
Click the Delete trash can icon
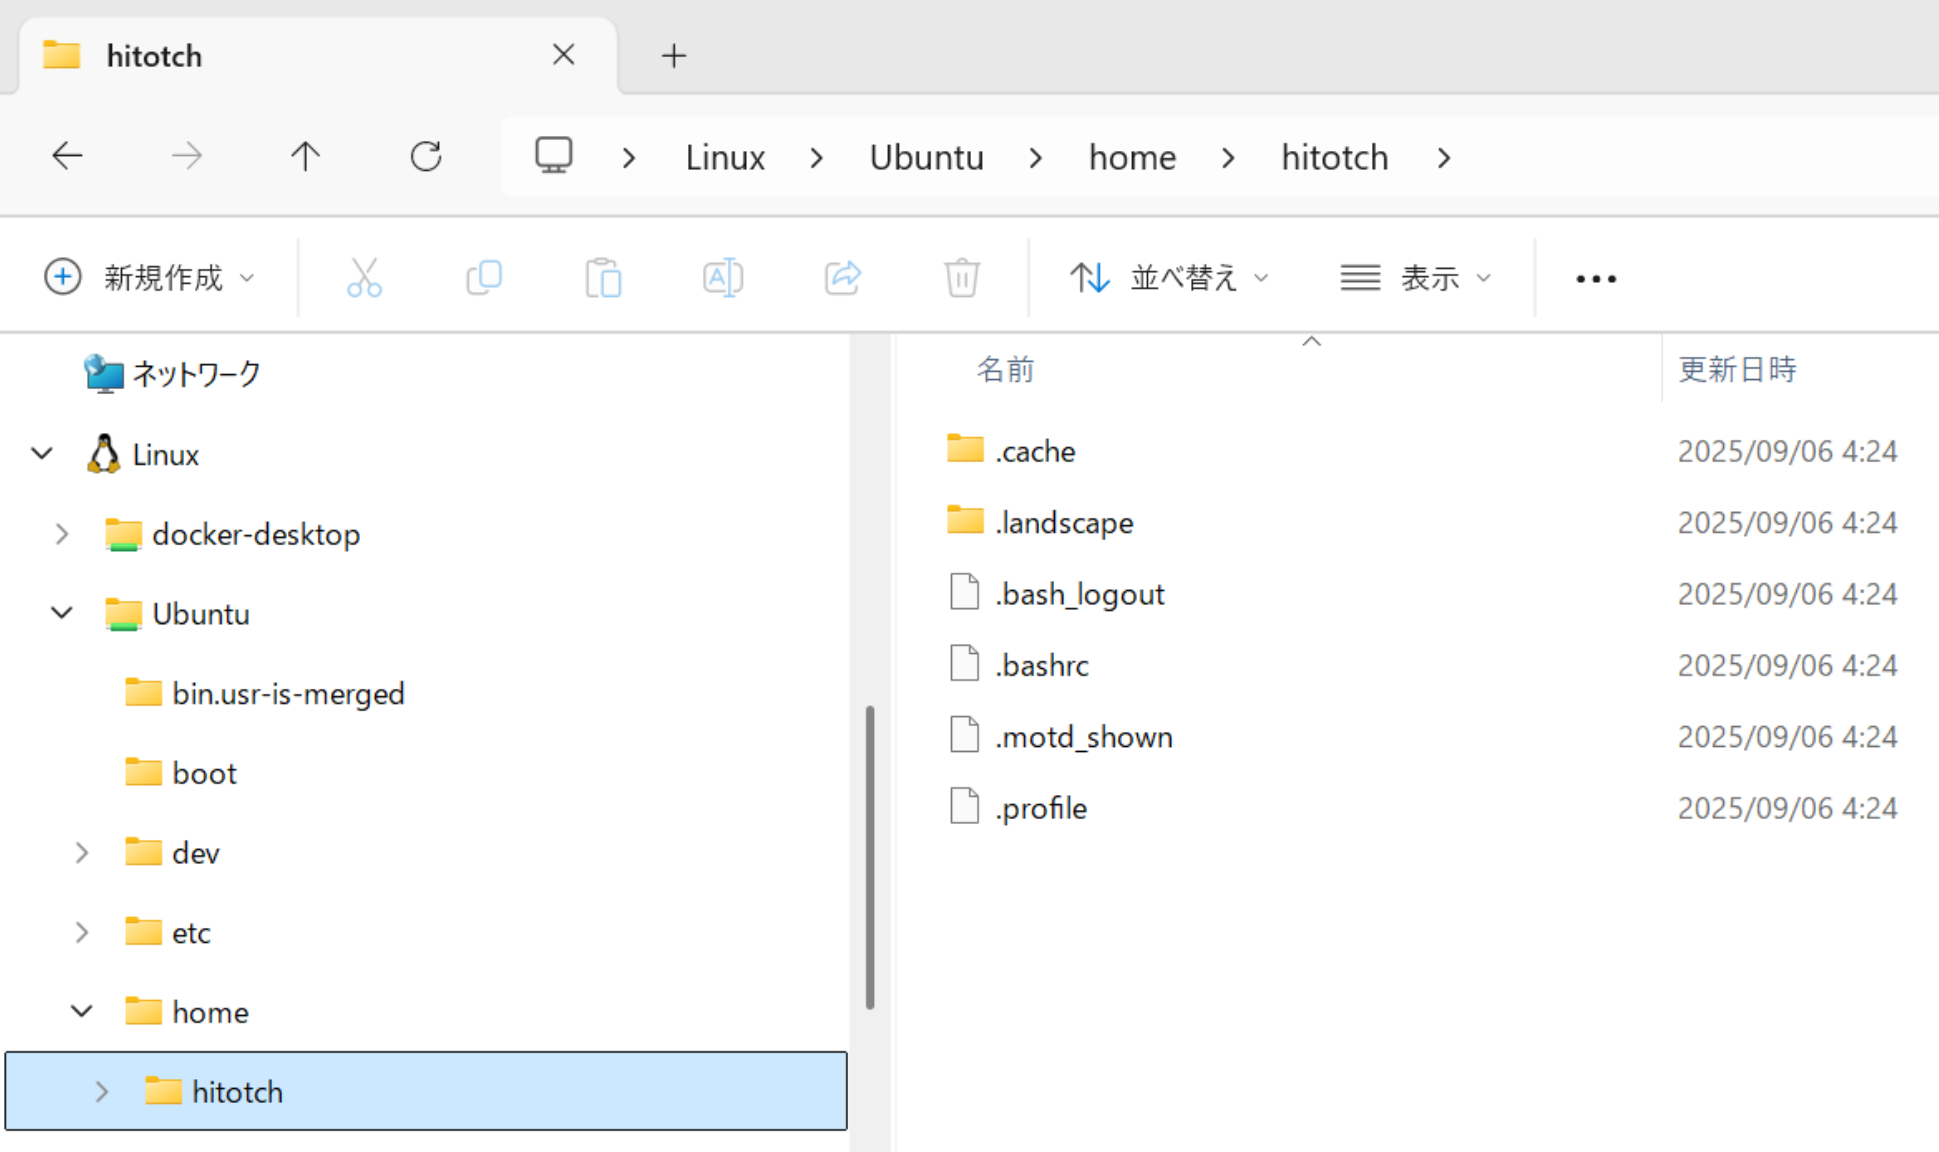[961, 277]
